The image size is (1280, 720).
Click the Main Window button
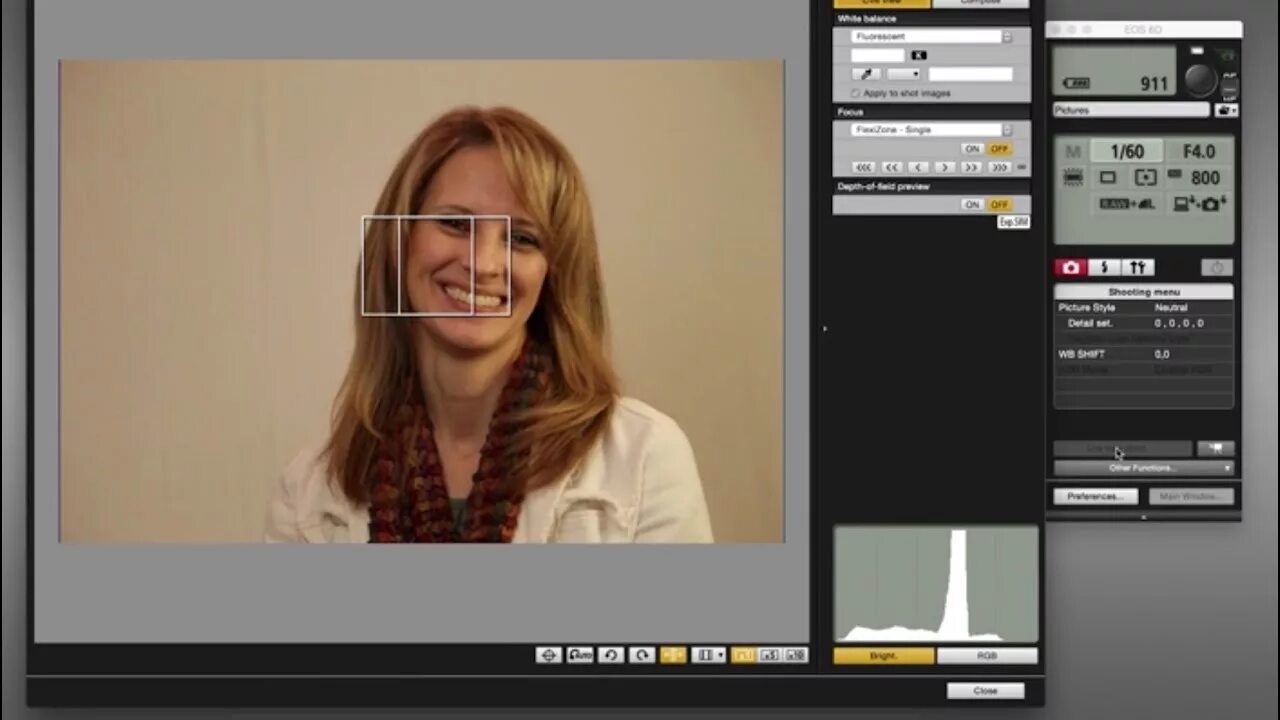[x=1191, y=496]
